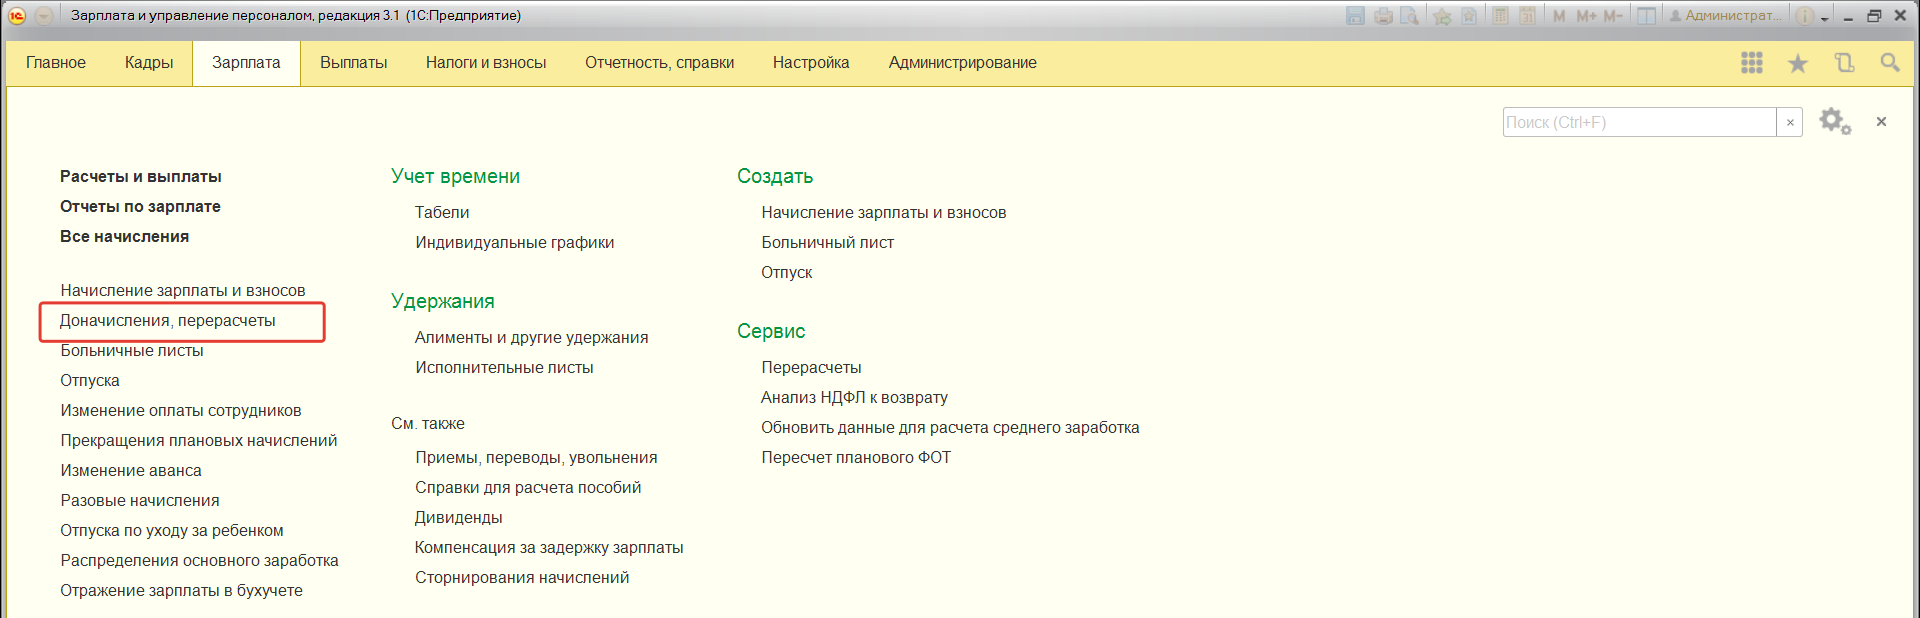Open Отпуска по уходу за ребенком
Screen dimensions: 1920x618
coord(172,530)
